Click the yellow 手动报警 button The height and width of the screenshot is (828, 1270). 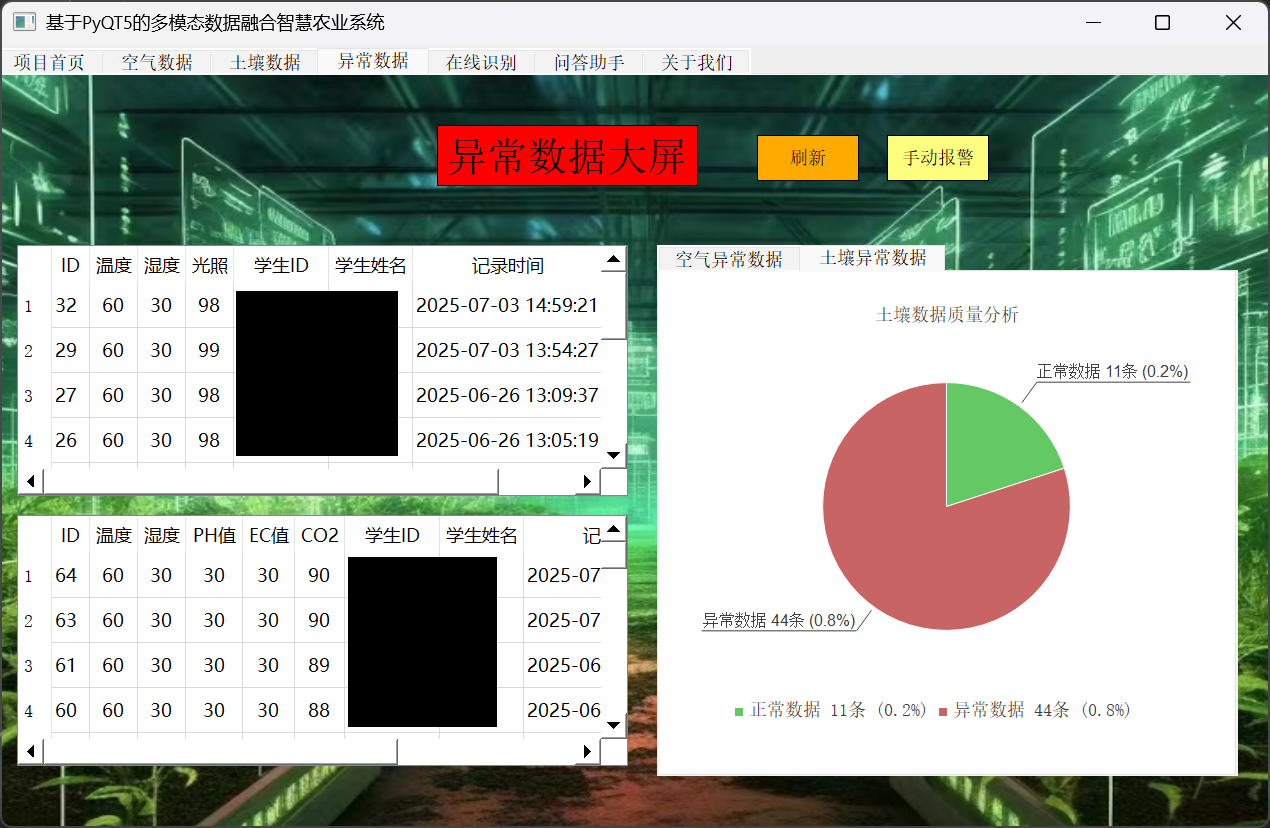pos(938,158)
